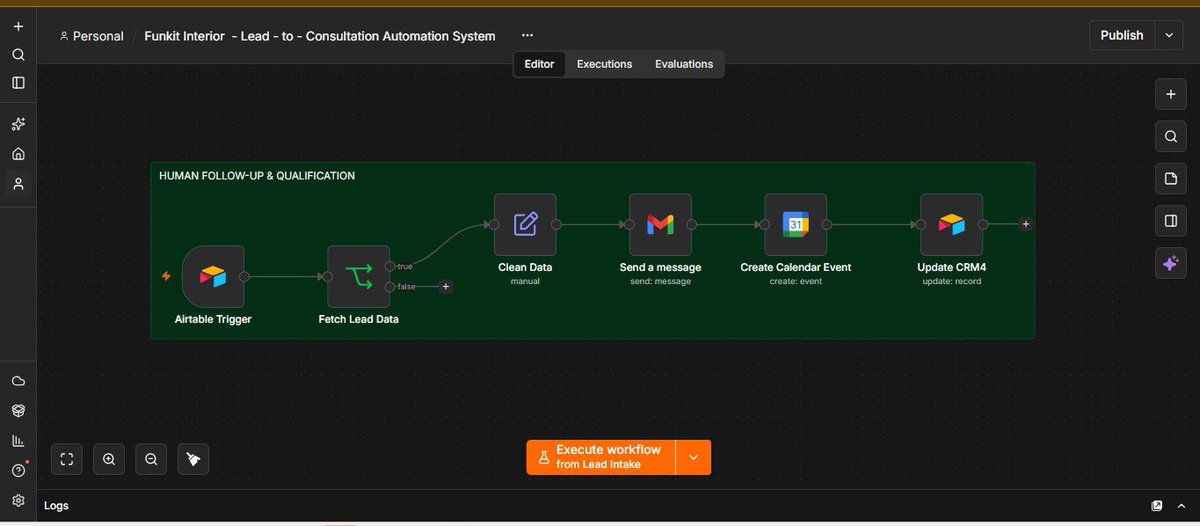Screen dimensions: 1200x526
Task: Toggle the side panel icon on right
Action: 1170,220
